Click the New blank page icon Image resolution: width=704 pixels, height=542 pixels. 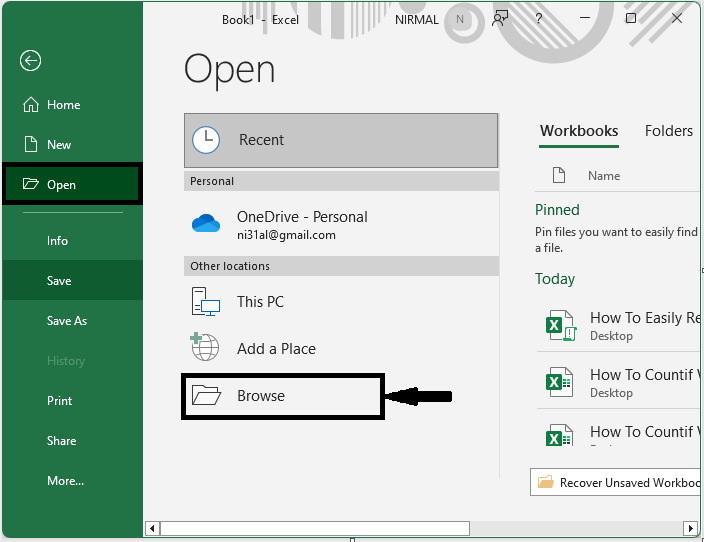click(31, 144)
